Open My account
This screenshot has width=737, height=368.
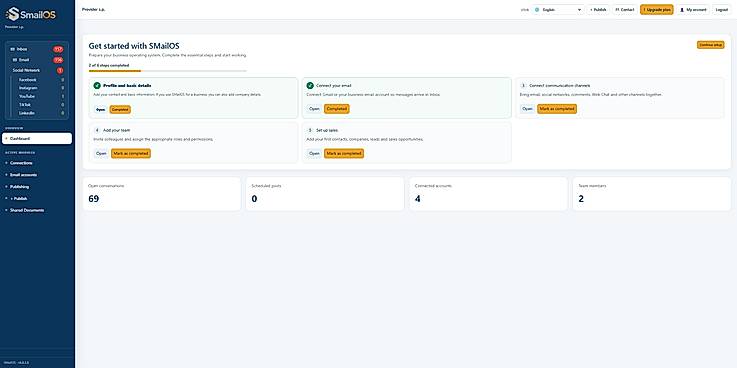(693, 9)
